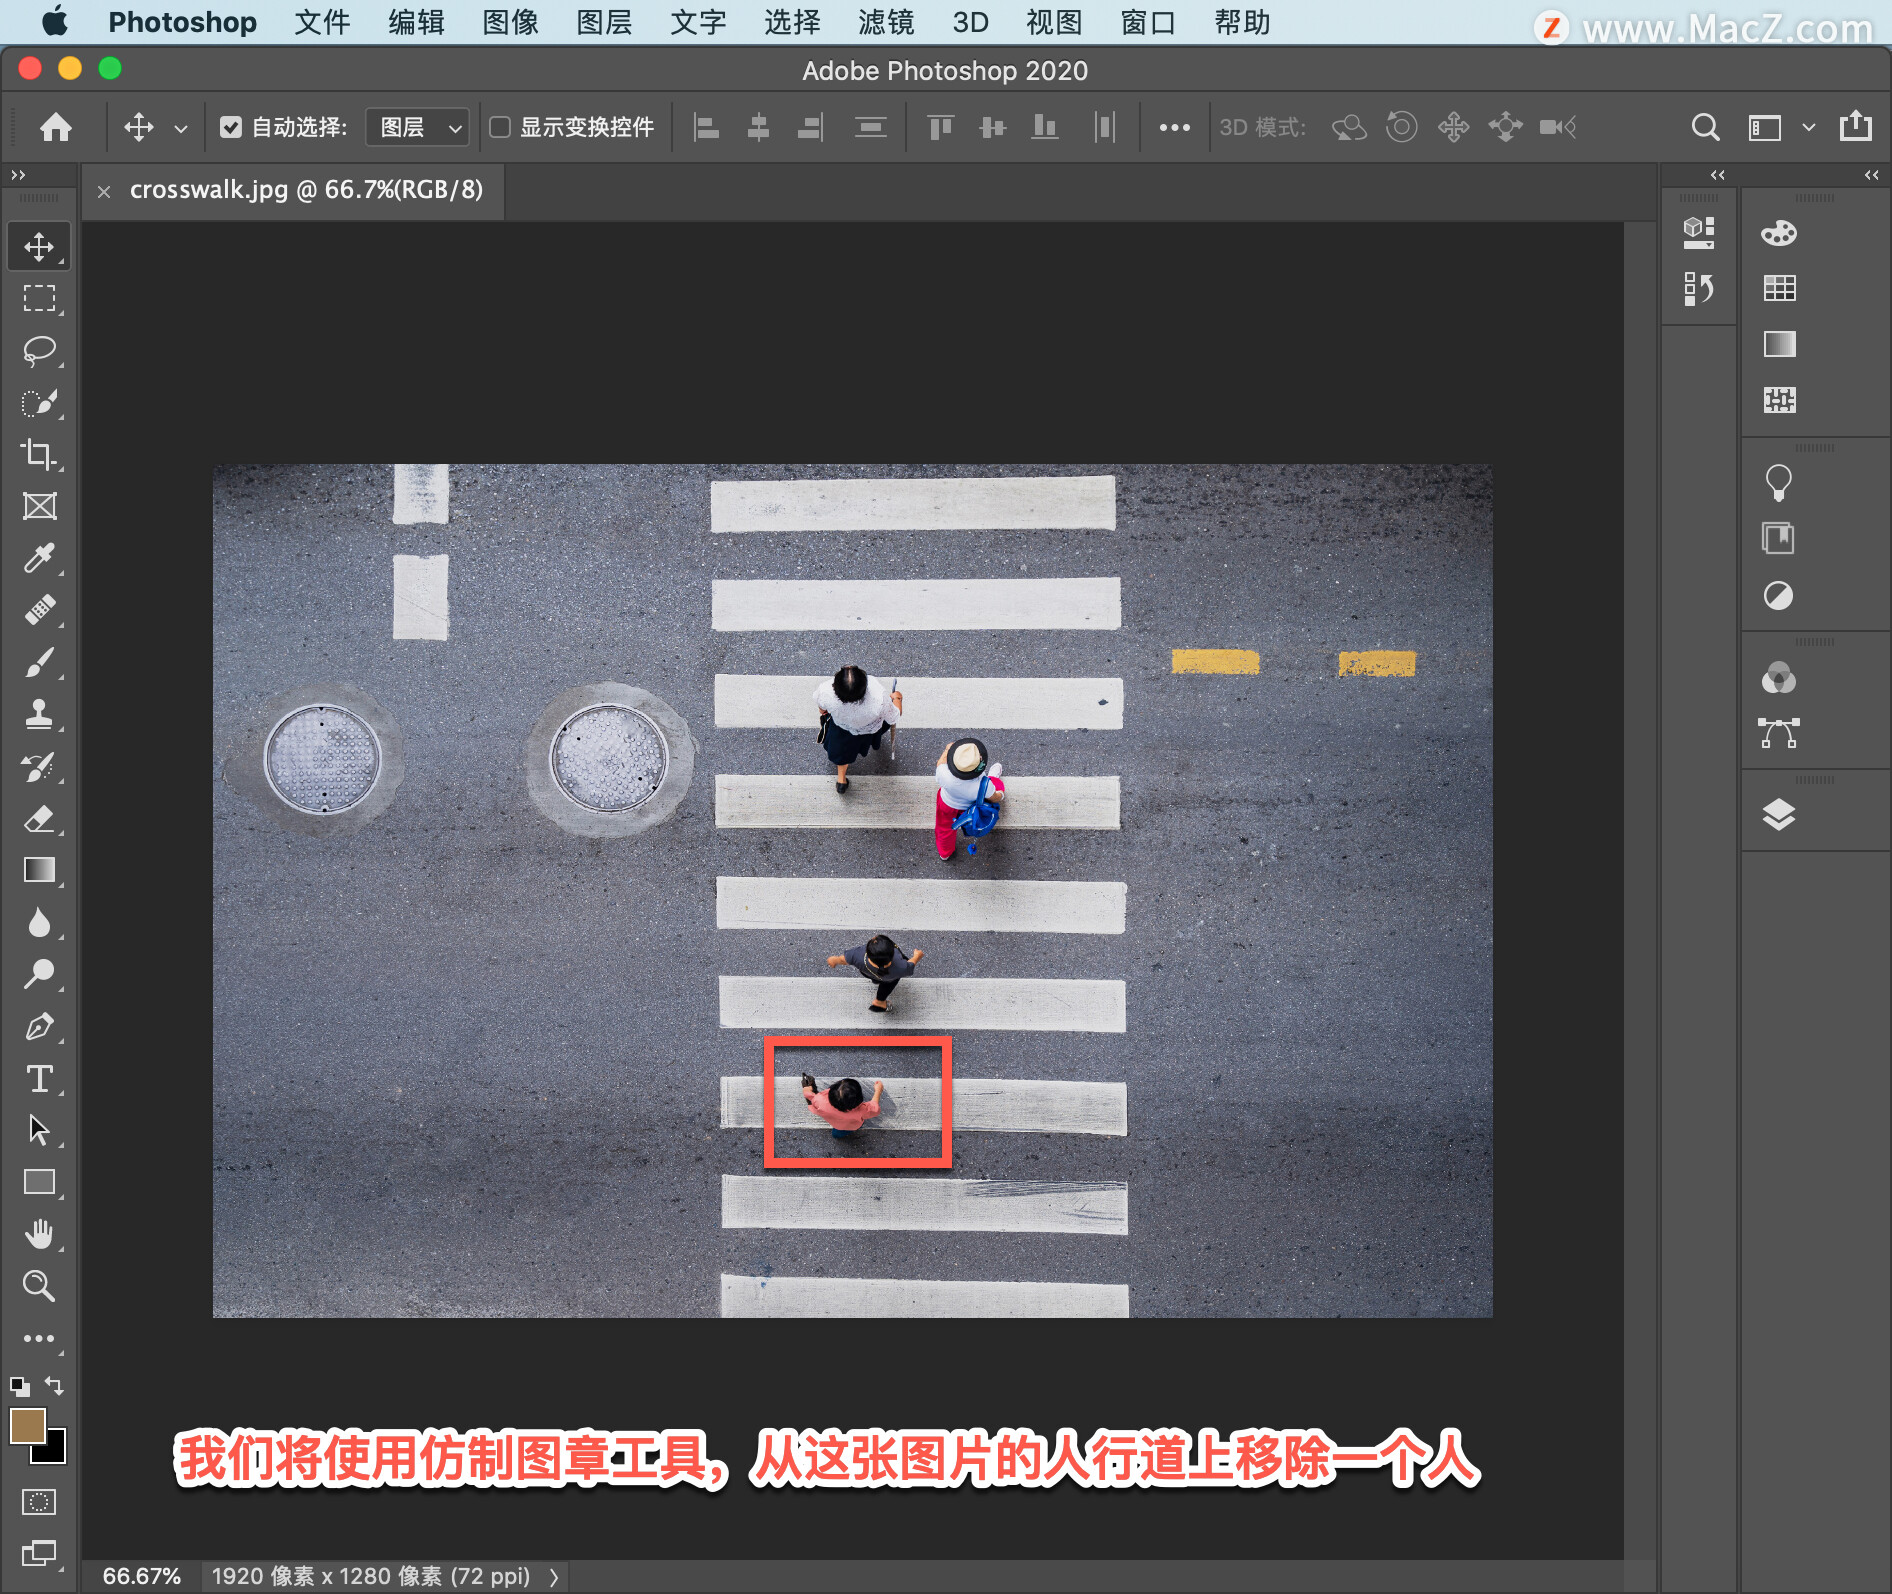Uncheck the 自动选择 checkbox
The image size is (1892, 1594).
tap(231, 127)
